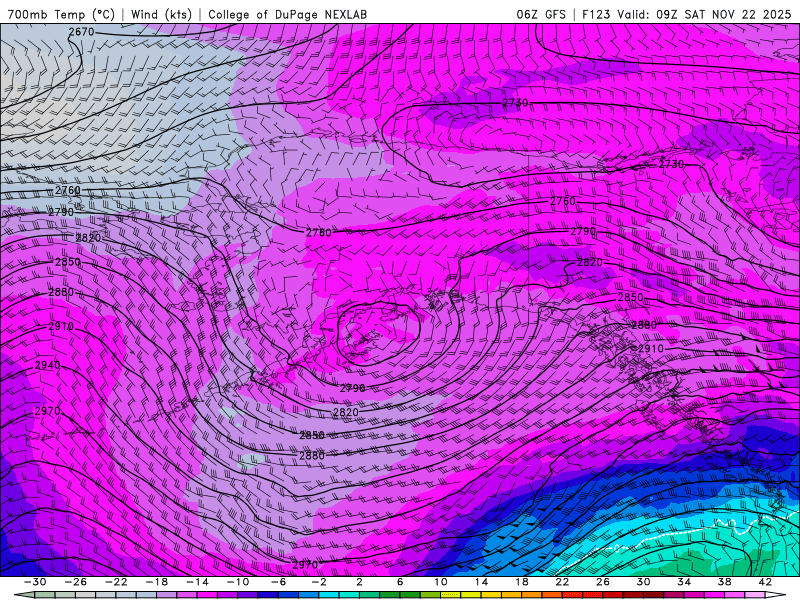Choose the −2 value on the temperature legend
Screen dimensions: 800x600
(x=319, y=582)
